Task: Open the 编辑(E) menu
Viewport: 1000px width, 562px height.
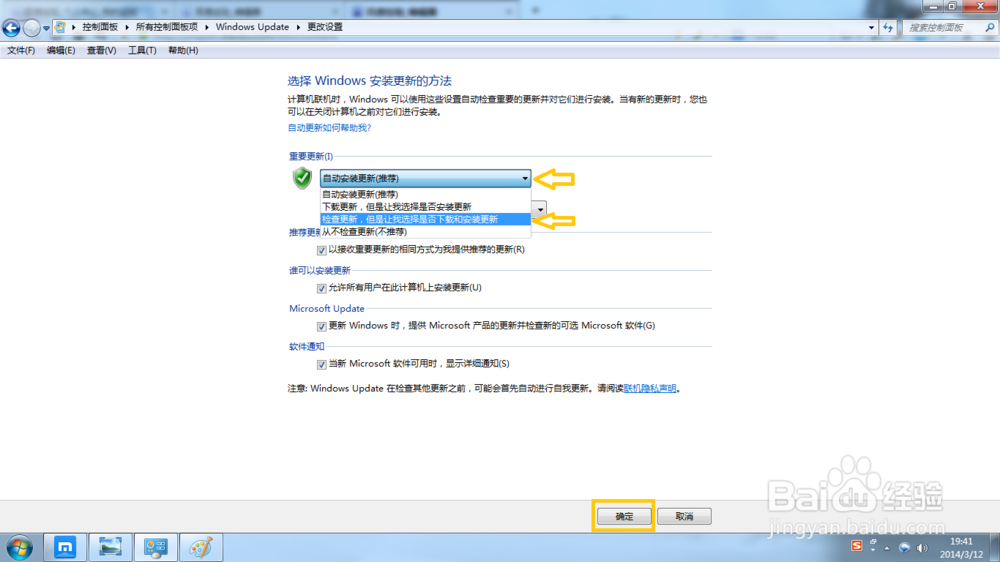Action: 61,50
